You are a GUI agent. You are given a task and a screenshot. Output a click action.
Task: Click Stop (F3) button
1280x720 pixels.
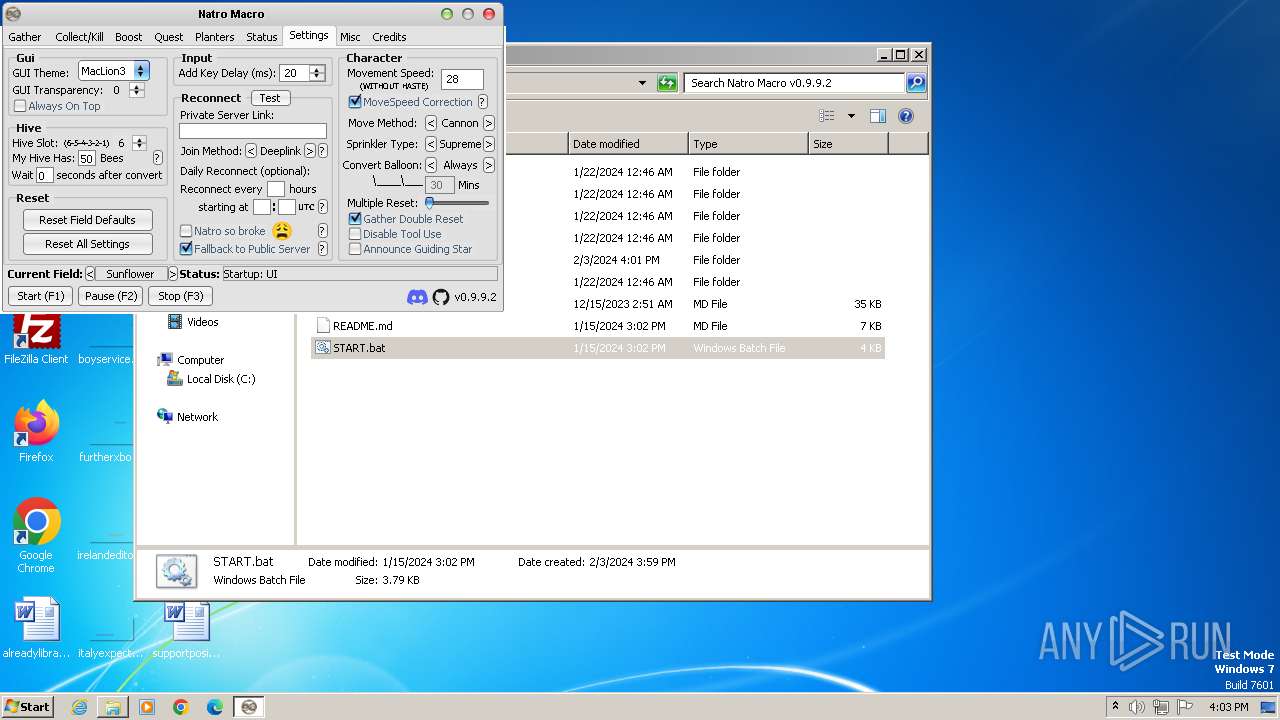pos(181,296)
